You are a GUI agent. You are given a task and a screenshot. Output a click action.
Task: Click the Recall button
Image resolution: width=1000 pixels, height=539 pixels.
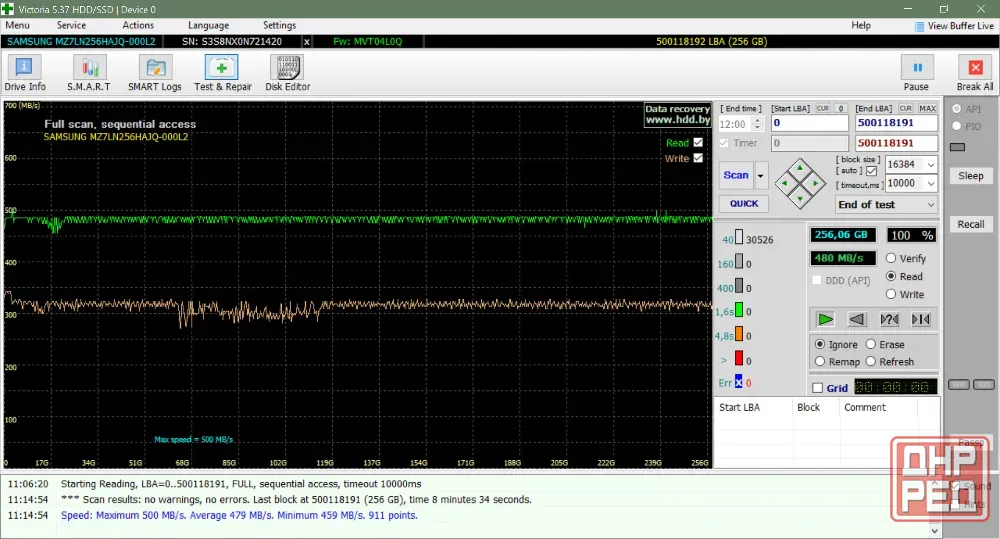point(971,225)
